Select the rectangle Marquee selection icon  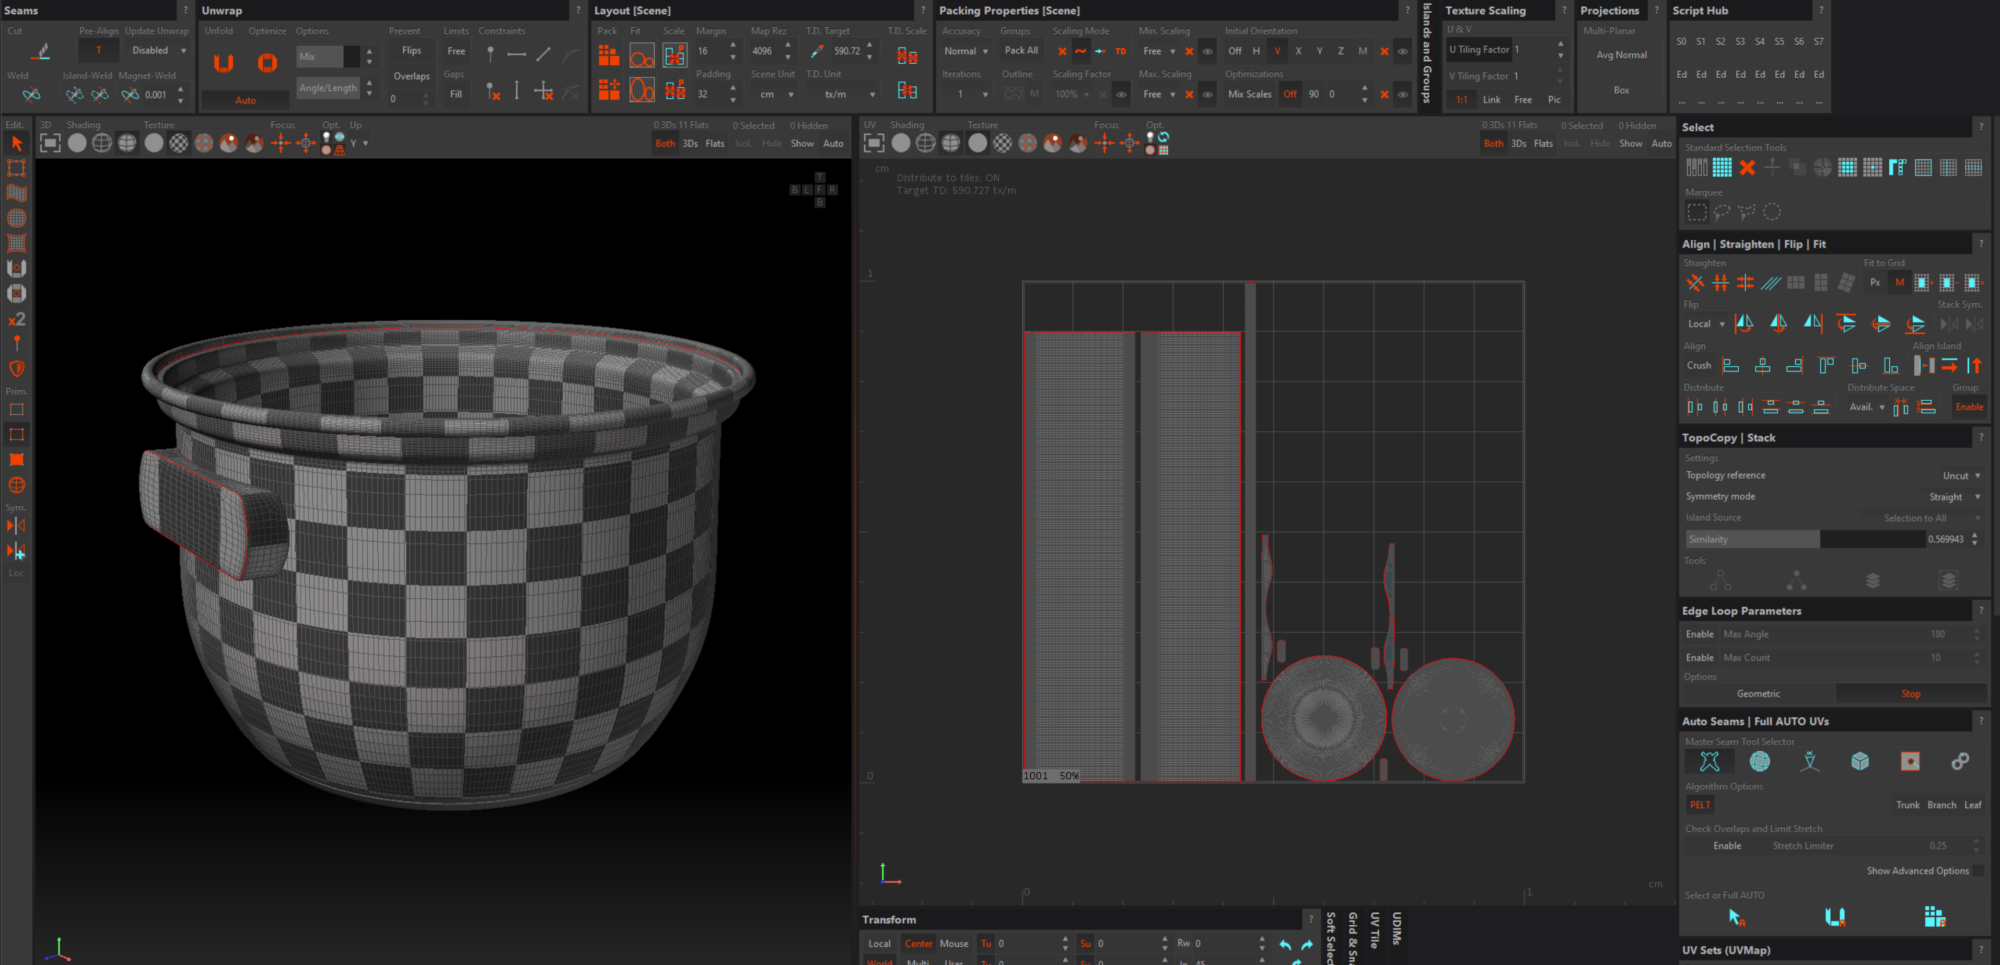point(1696,212)
